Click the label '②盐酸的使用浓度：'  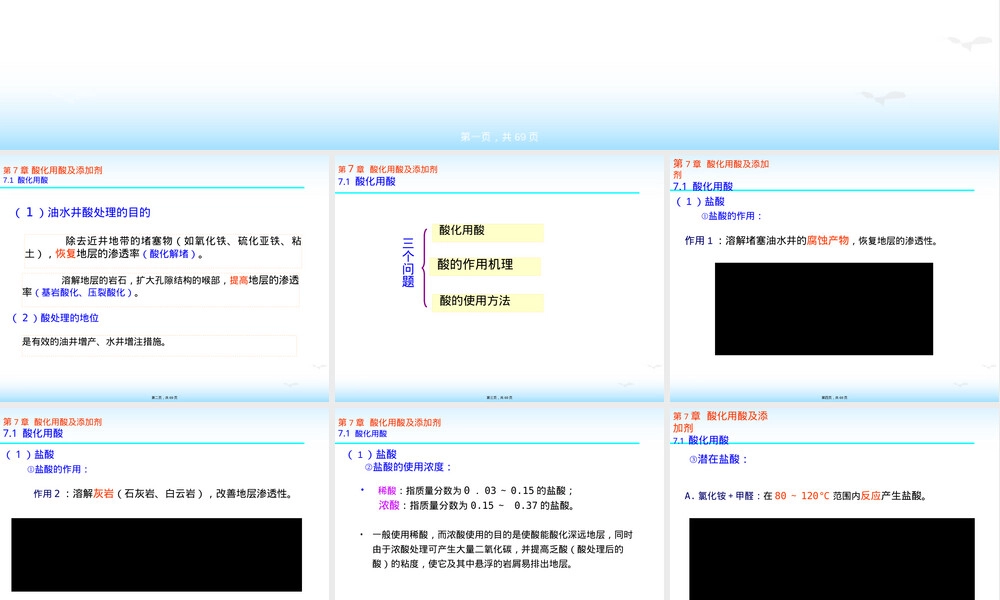[408, 467]
